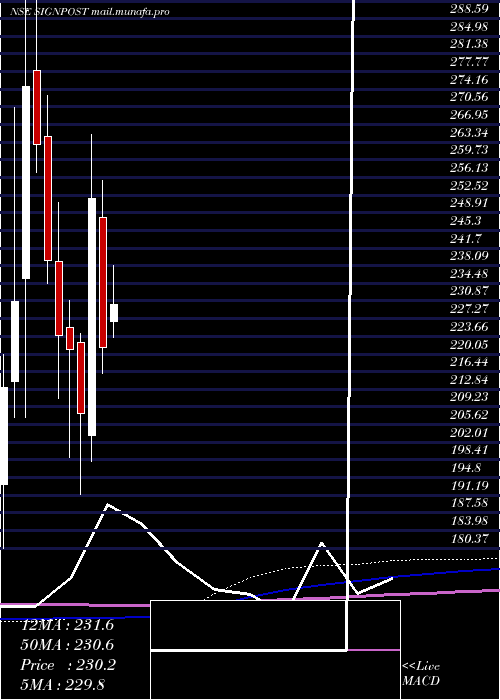Select the 187.58 price axis label
The height and width of the screenshot is (700, 500).
469,503
